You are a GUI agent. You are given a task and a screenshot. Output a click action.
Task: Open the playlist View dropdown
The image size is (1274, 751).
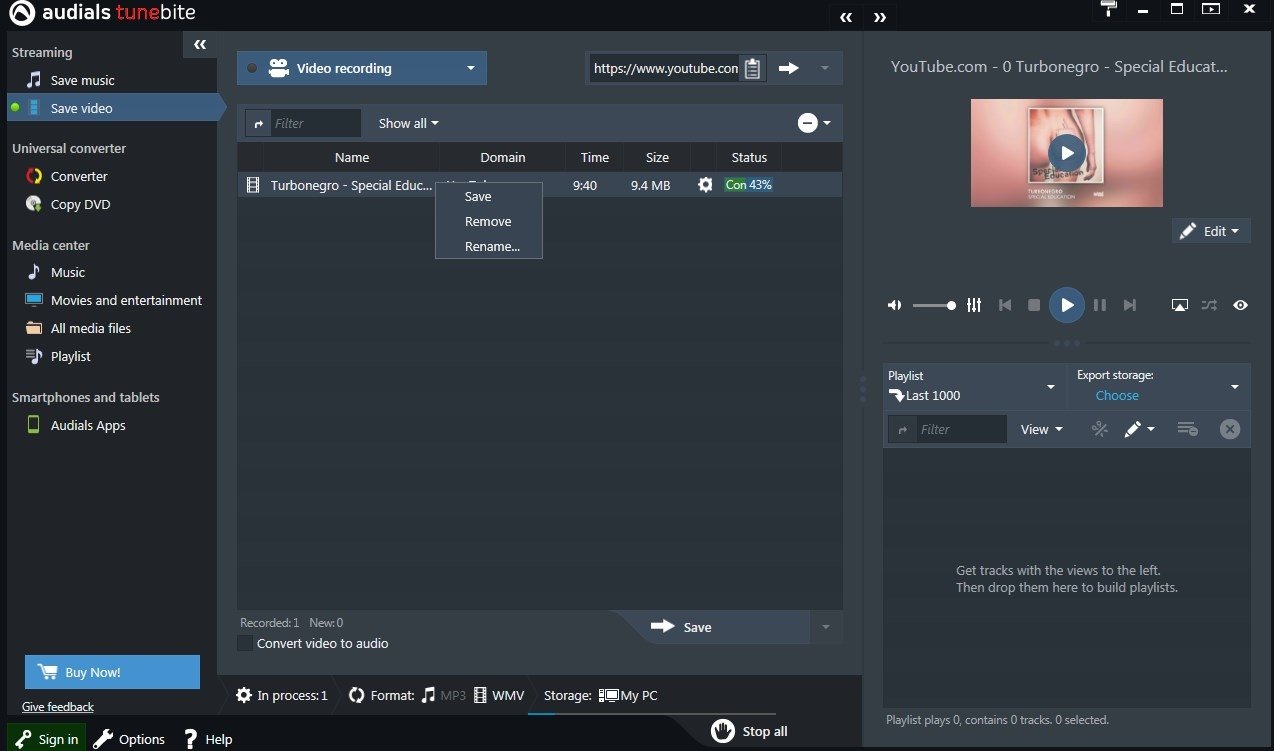coord(1041,429)
